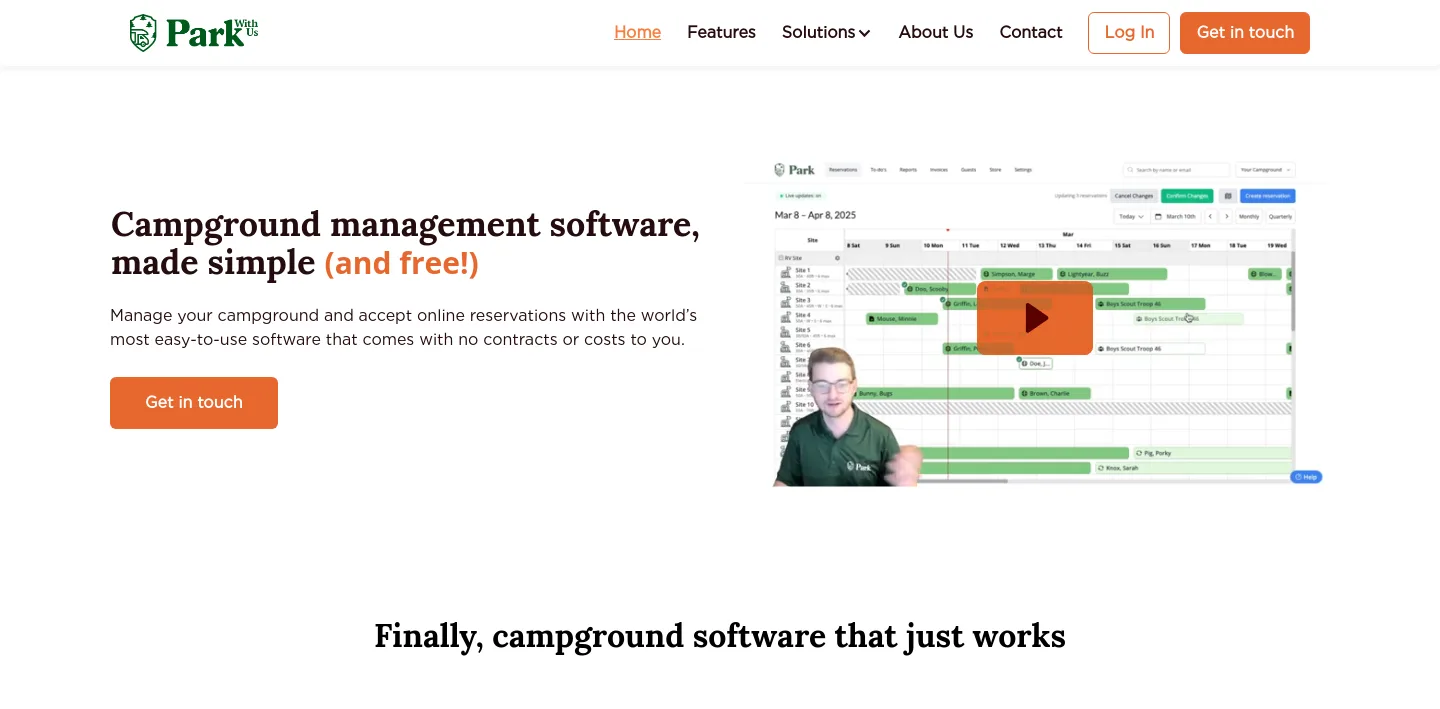Click the Log In button

coord(1129,33)
